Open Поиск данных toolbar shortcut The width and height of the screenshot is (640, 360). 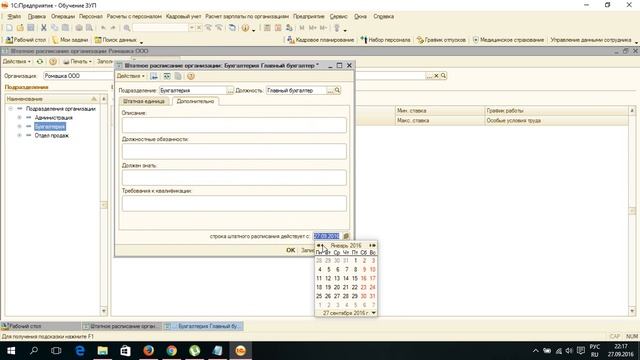116,40
